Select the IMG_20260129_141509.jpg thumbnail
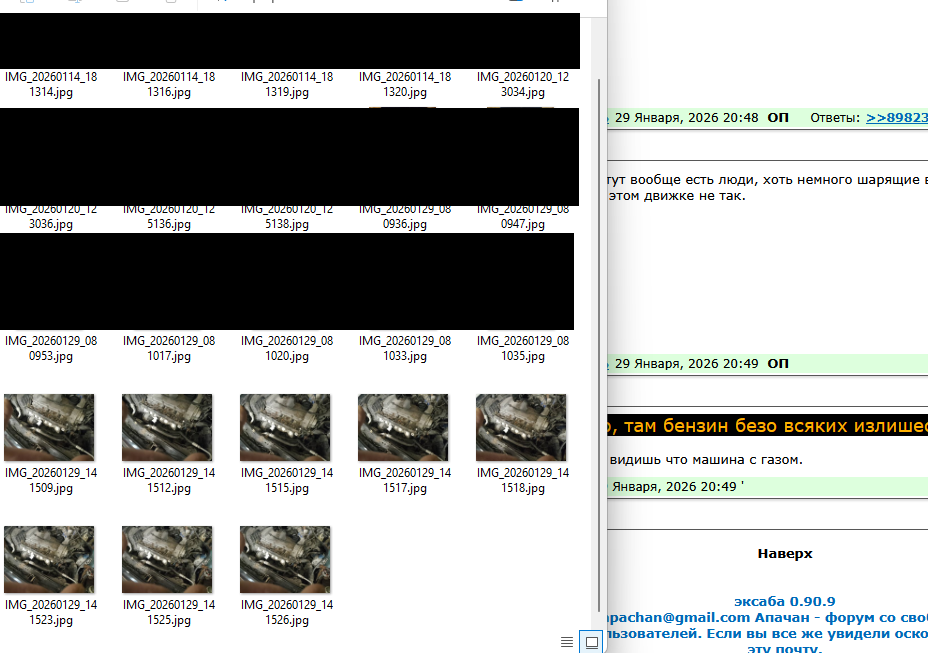The width and height of the screenshot is (928, 653). [50, 427]
